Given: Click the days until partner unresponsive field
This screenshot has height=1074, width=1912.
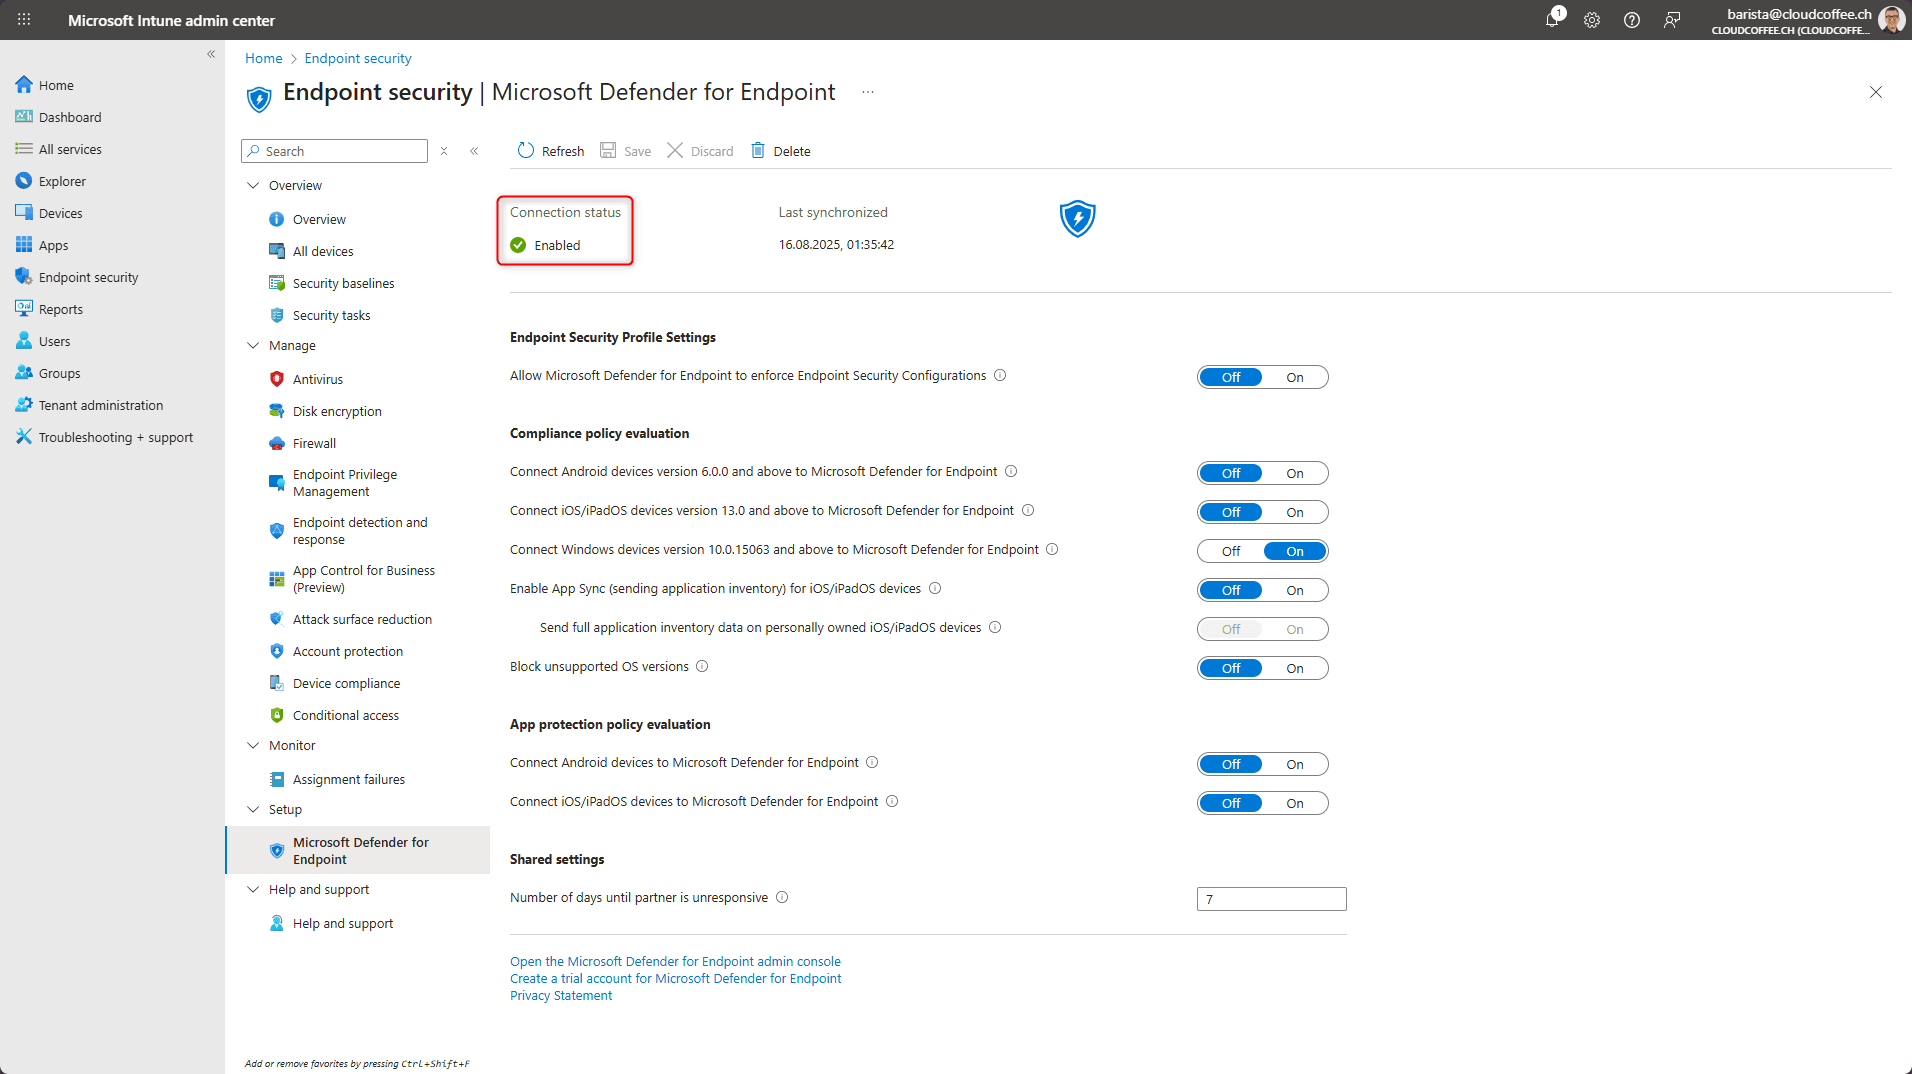Looking at the screenshot, I should tap(1271, 899).
